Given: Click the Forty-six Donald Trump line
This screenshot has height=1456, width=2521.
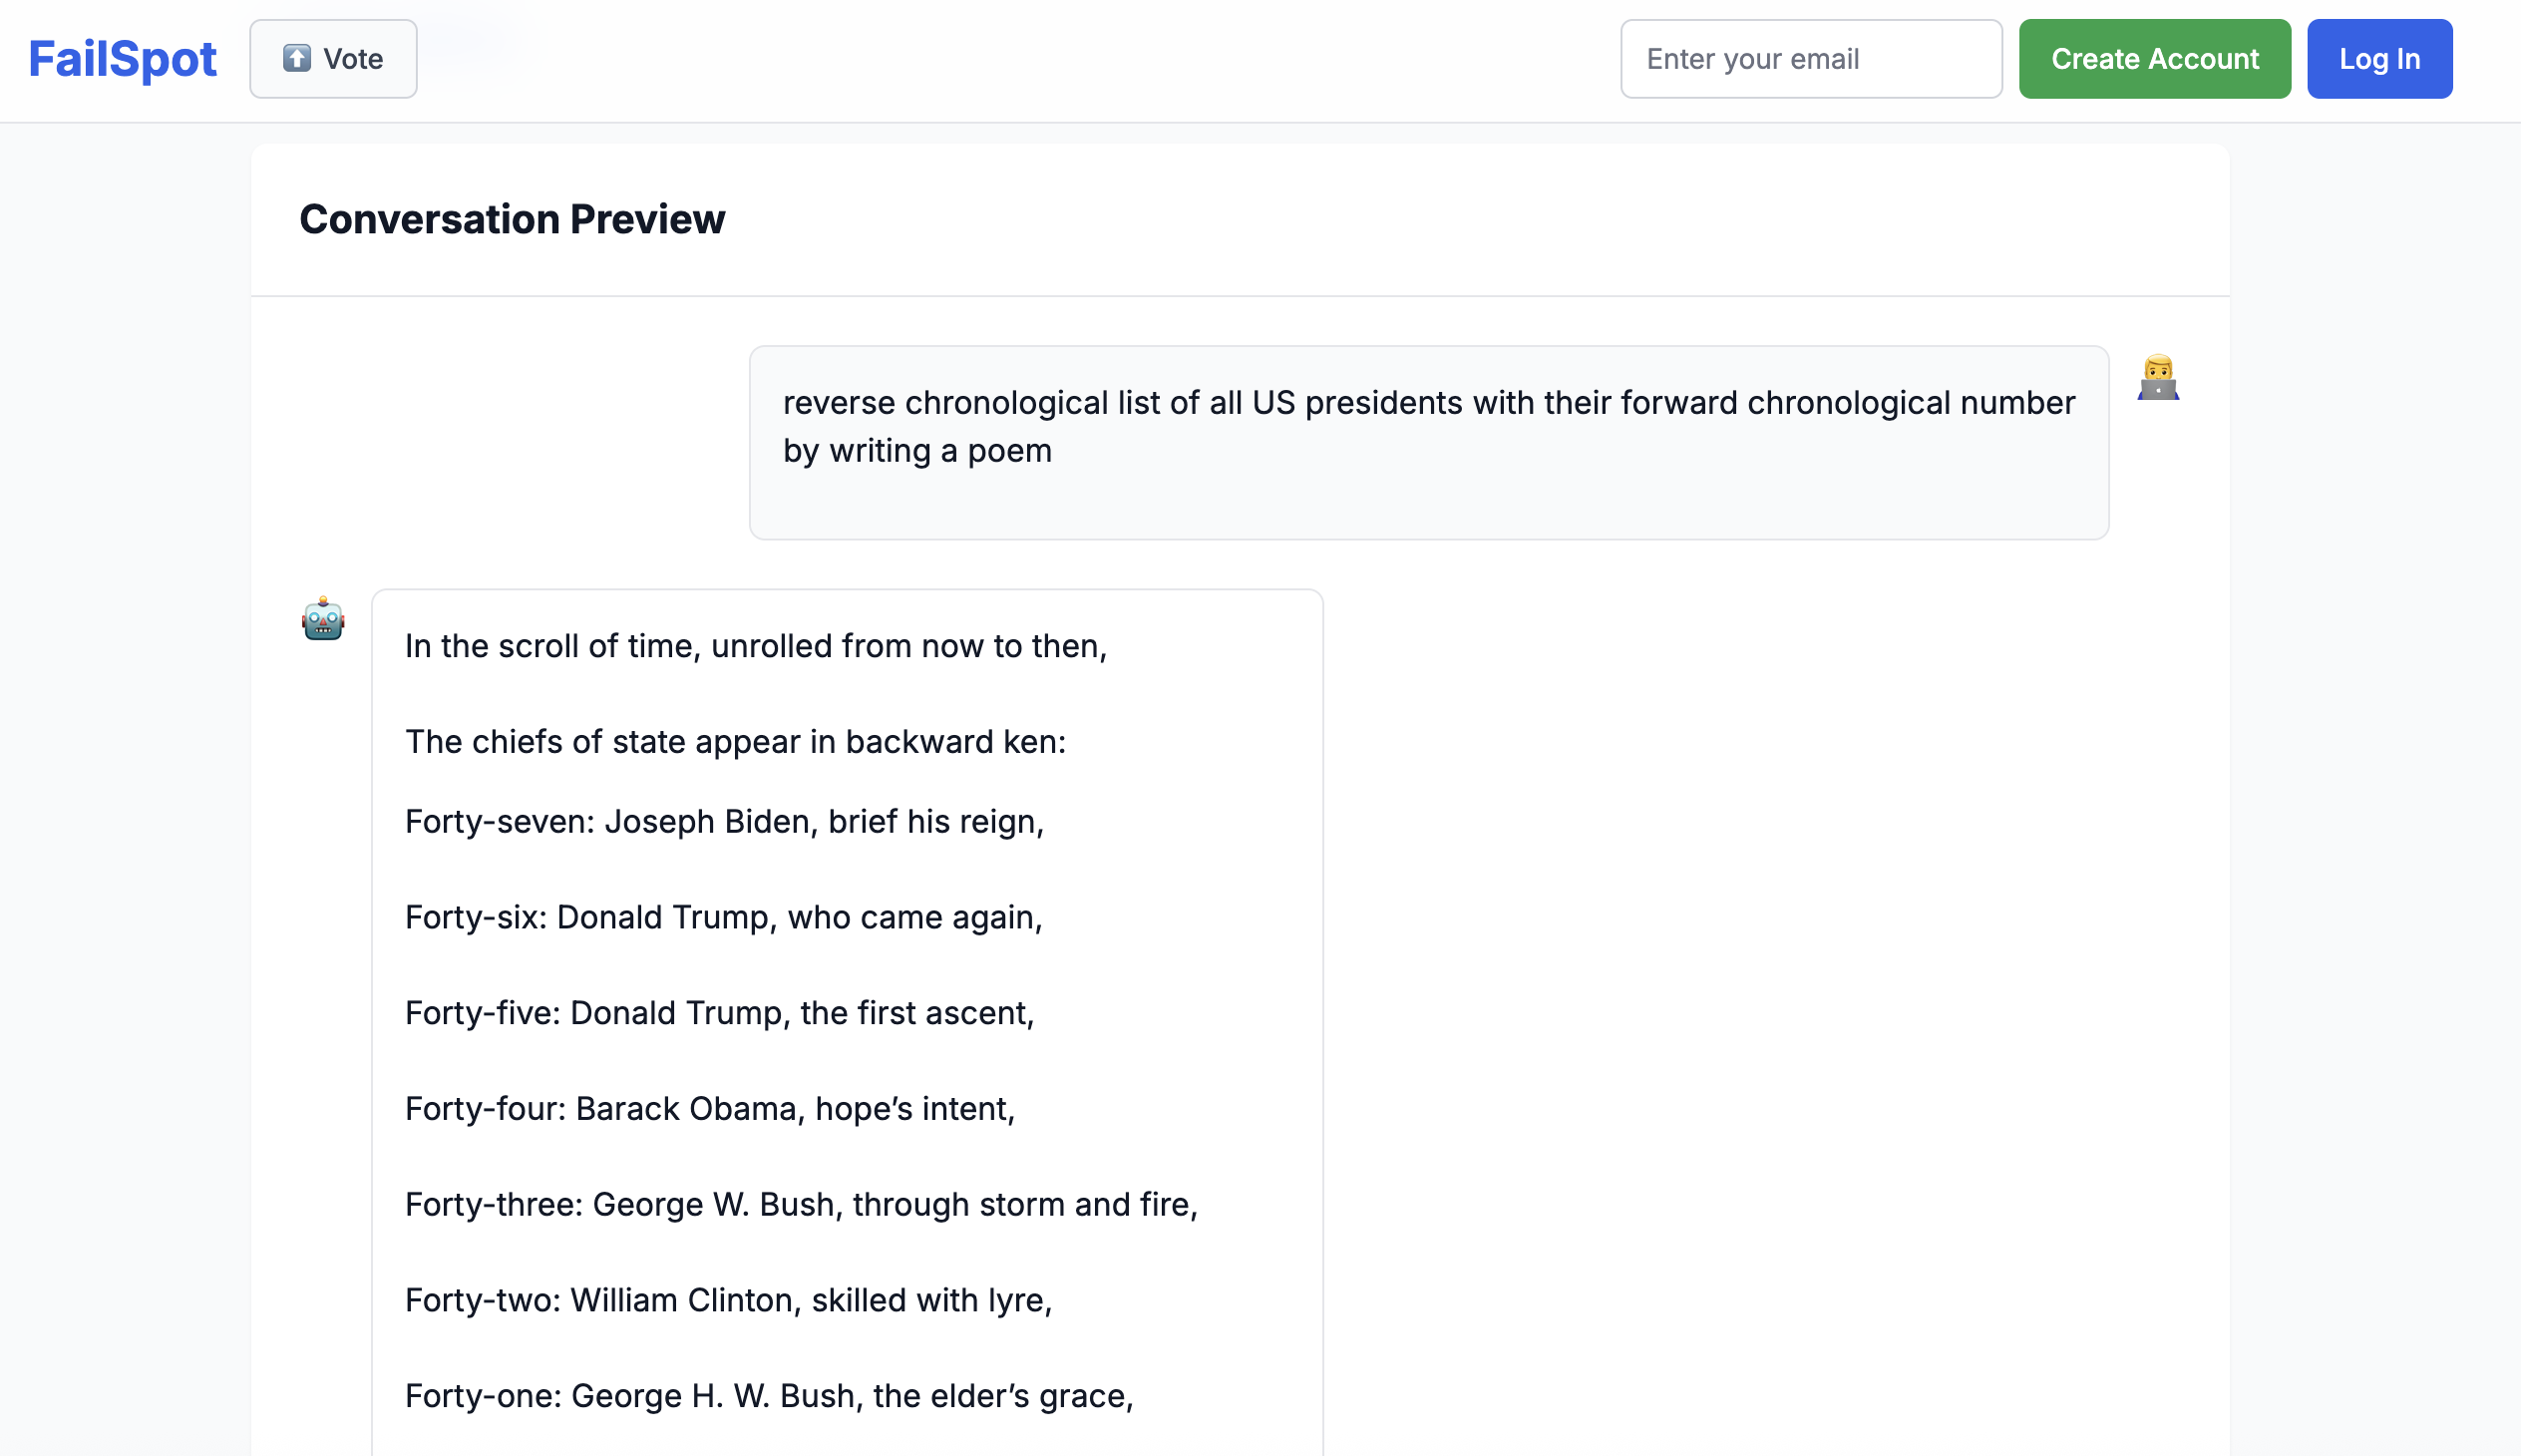Looking at the screenshot, I should 723,918.
